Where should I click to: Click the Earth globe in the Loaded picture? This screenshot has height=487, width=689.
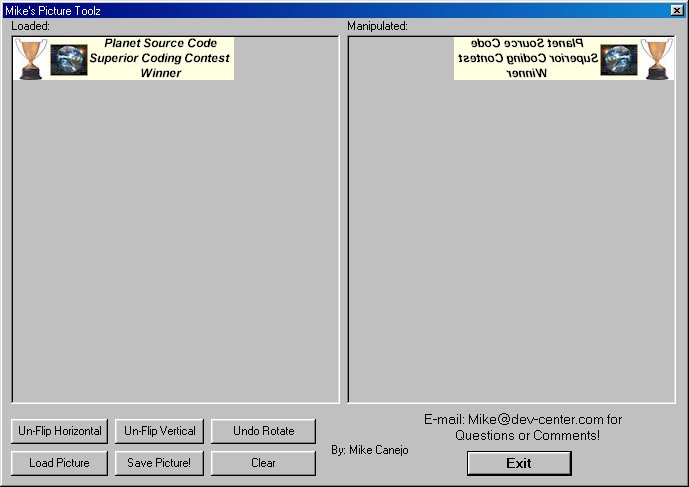(69, 61)
